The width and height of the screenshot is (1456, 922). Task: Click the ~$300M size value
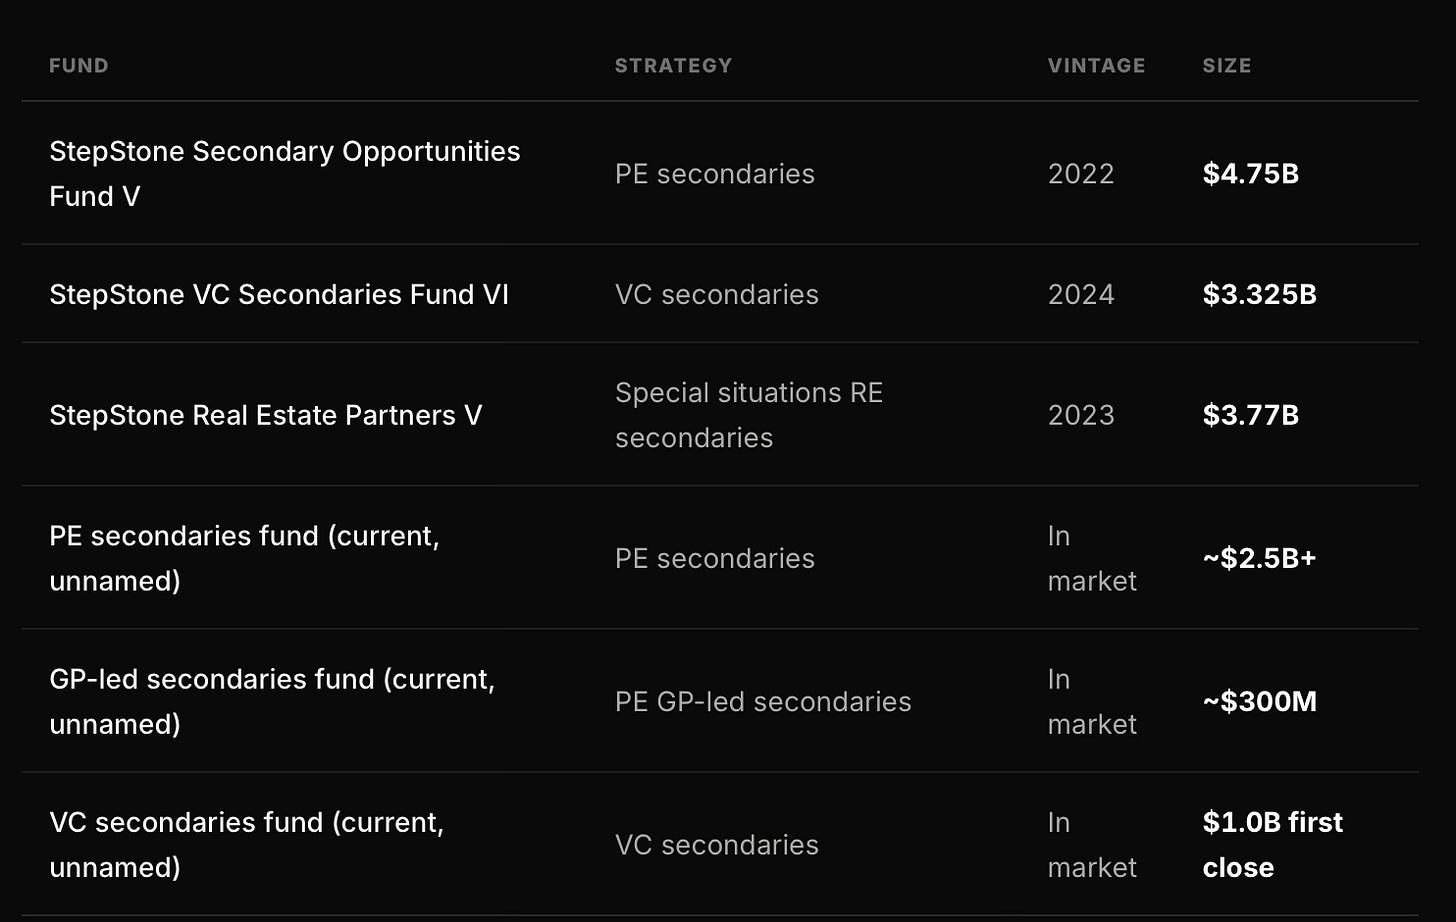(1259, 701)
